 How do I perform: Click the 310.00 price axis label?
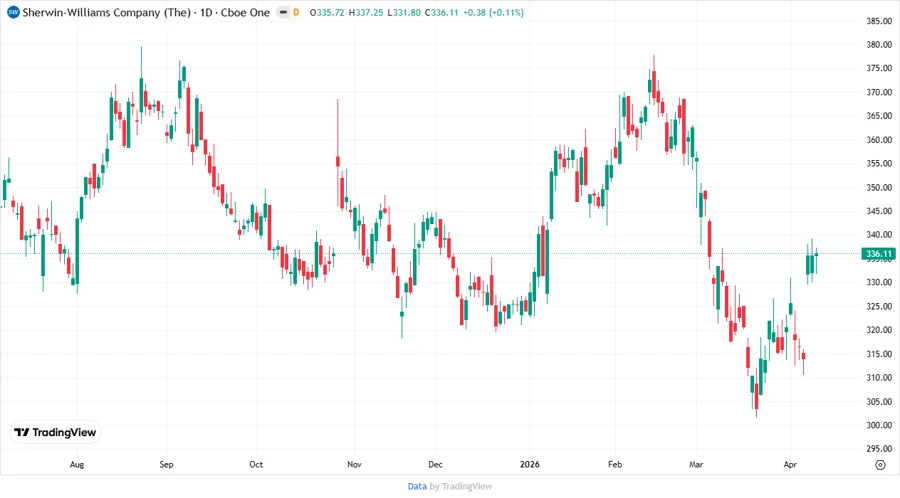(x=879, y=377)
